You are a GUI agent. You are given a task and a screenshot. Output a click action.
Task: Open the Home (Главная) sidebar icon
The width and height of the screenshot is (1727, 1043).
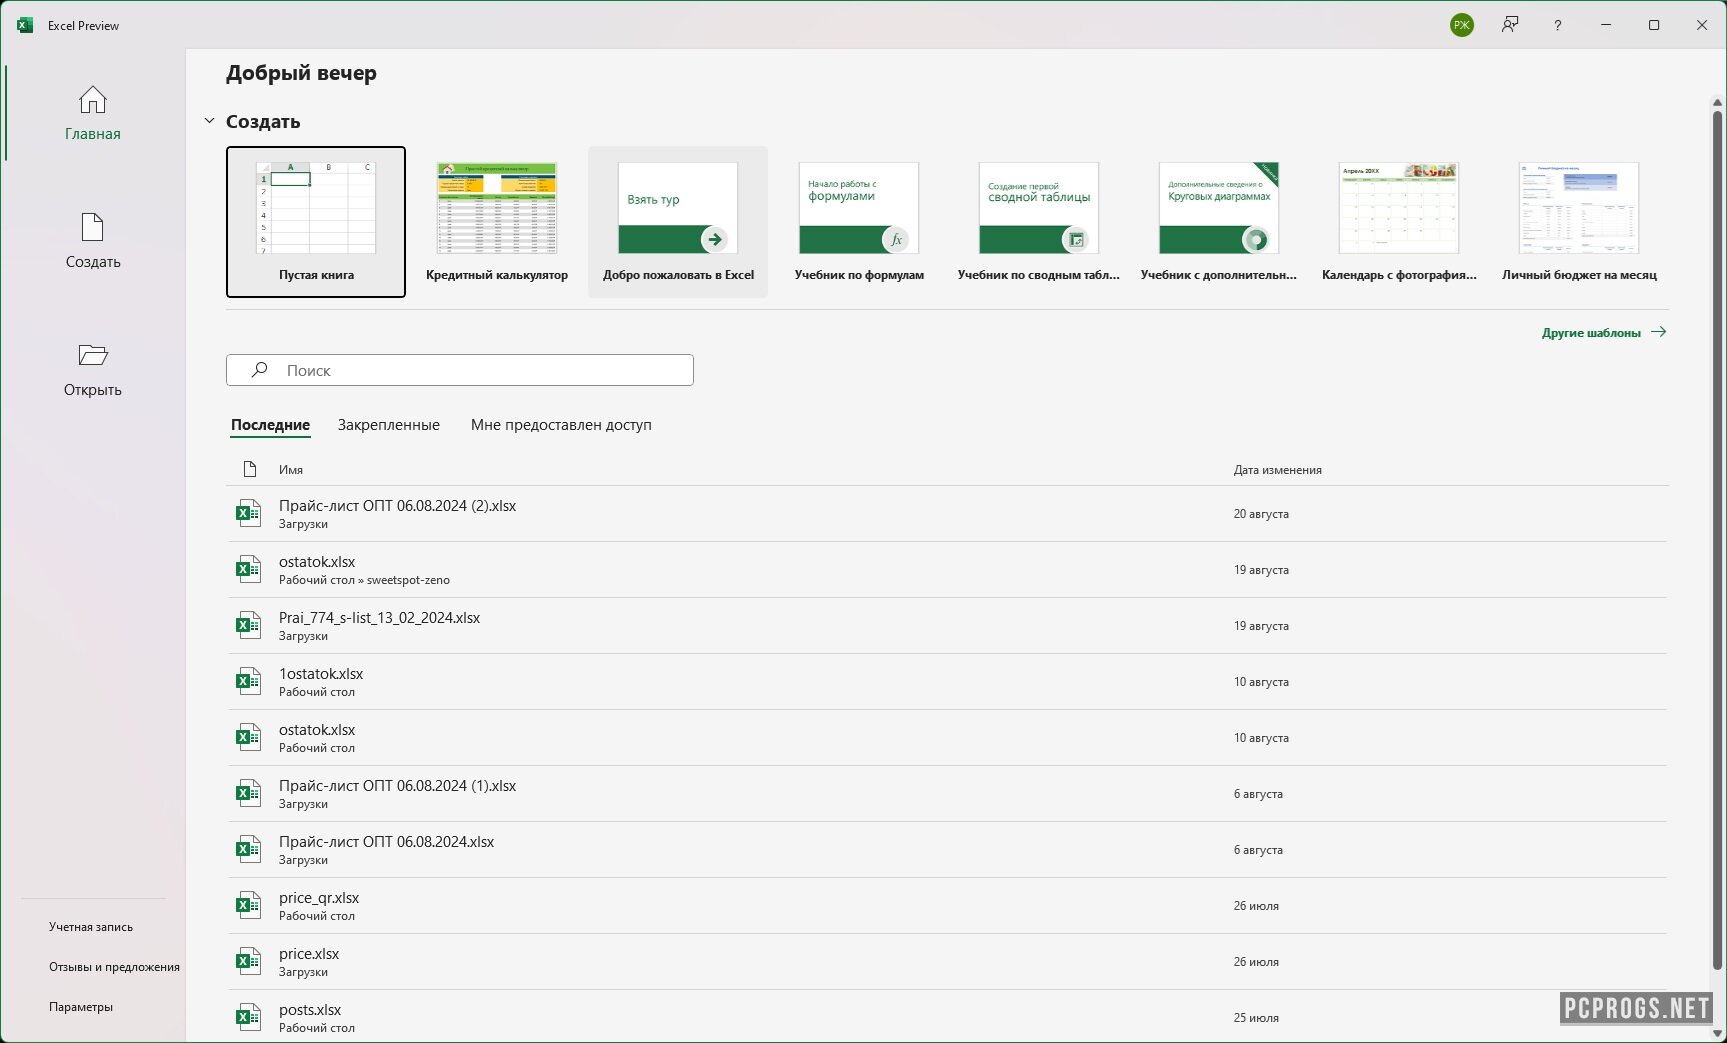[93, 100]
